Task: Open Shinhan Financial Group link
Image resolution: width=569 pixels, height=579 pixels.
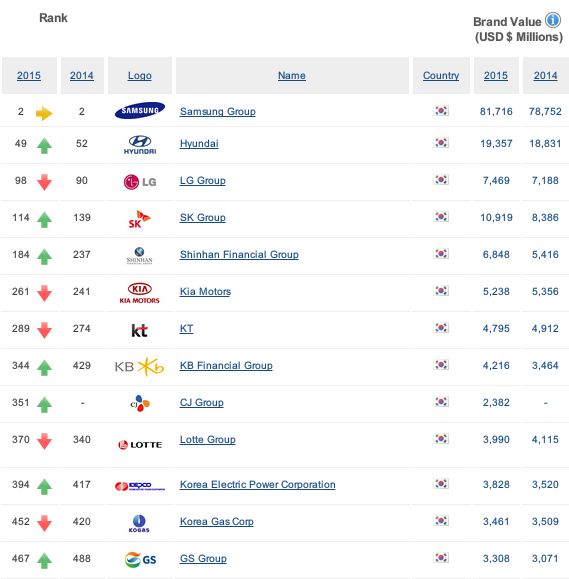Action: tap(239, 254)
